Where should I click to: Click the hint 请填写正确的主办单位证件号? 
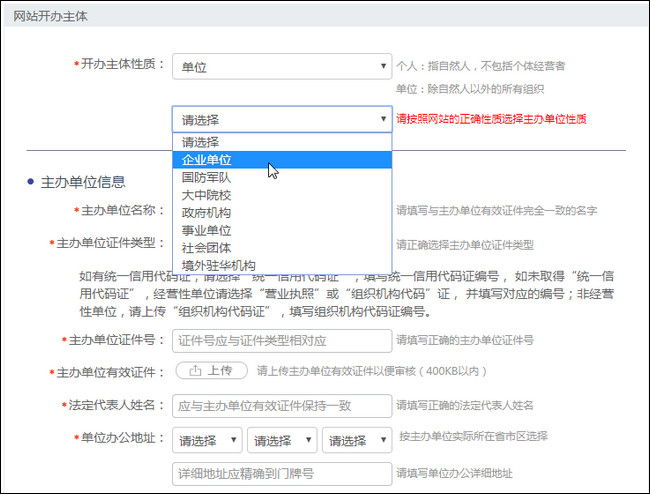point(465,340)
